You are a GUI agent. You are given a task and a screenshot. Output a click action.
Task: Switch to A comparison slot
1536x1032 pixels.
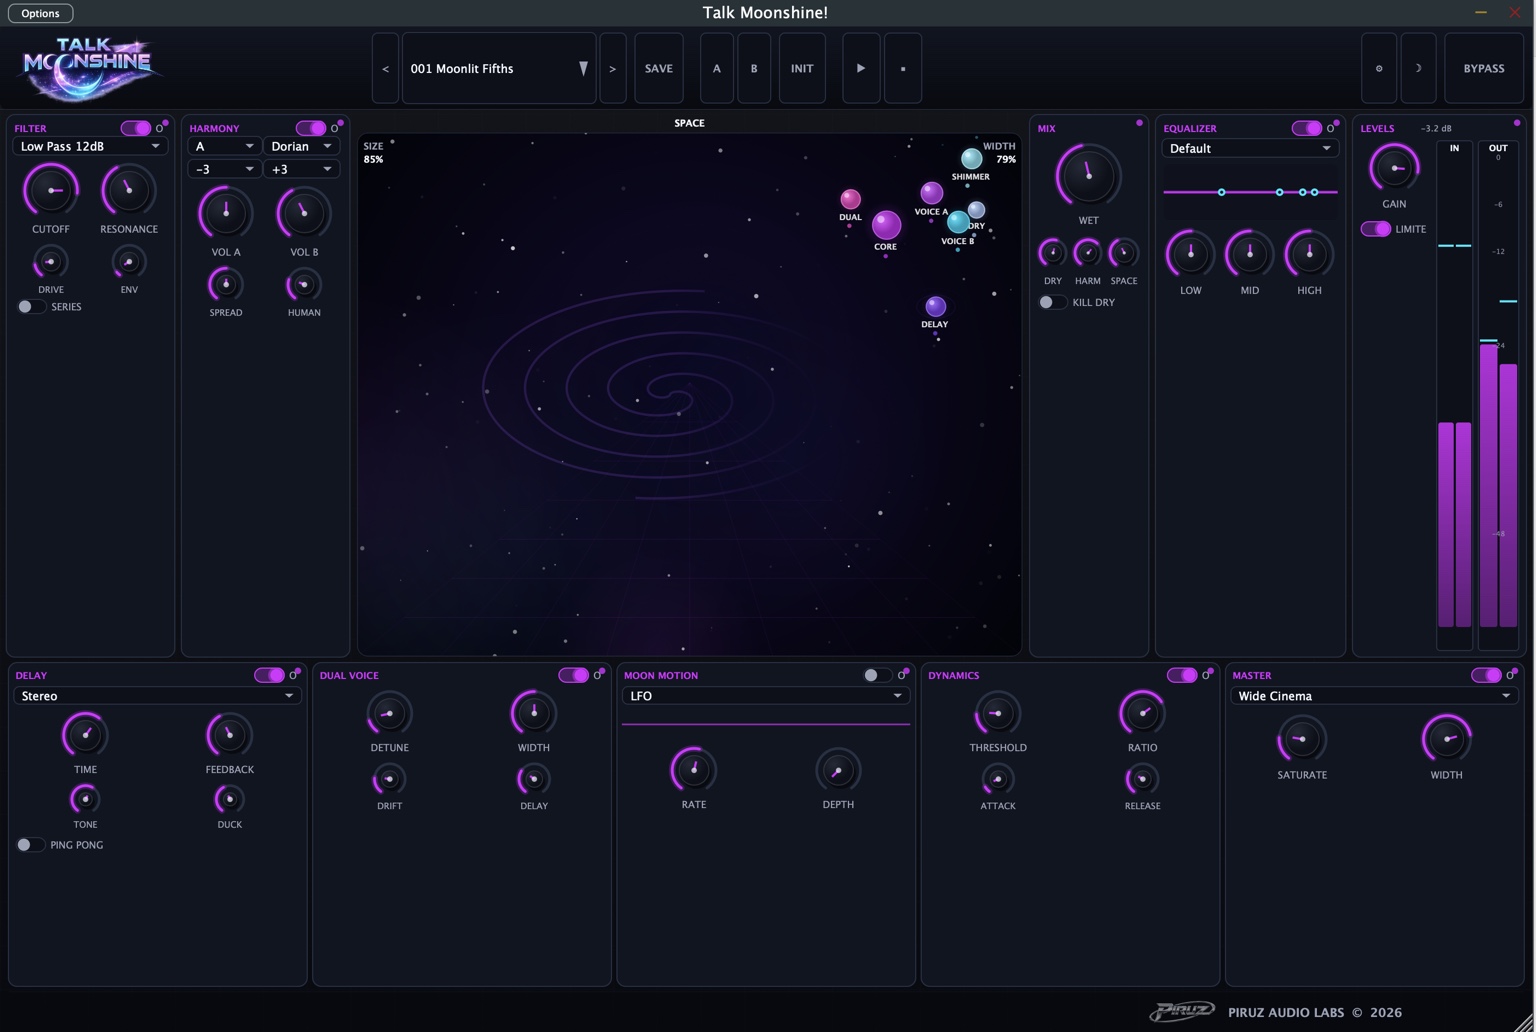coord(716,68)
